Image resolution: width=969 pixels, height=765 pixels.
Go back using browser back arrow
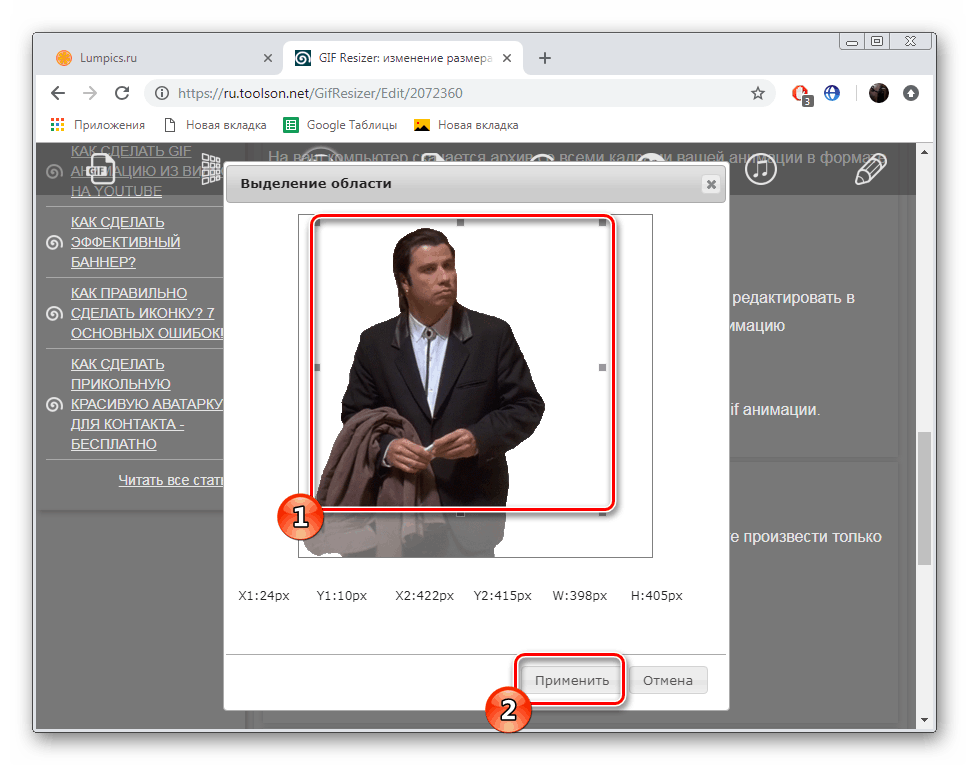[x=58, y=93]
